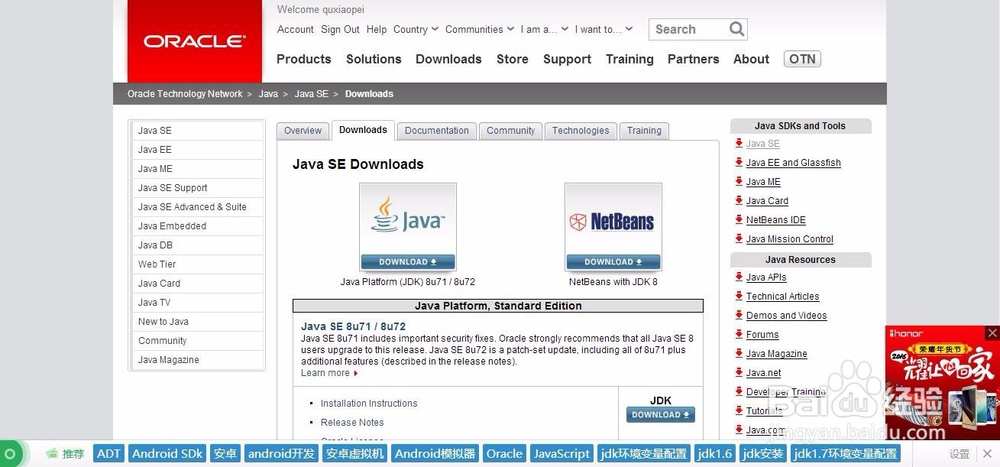Click the honor advertisement banner

pos(943,383)
